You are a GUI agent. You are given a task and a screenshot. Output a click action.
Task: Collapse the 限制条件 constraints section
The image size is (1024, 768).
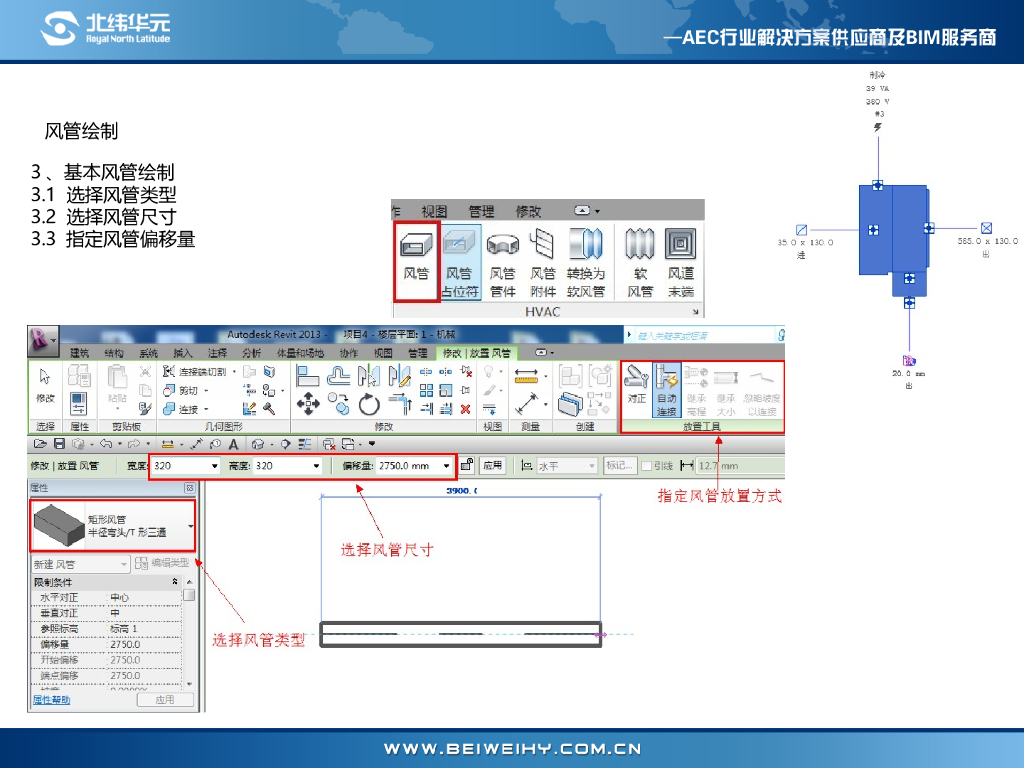pos(174,581)
